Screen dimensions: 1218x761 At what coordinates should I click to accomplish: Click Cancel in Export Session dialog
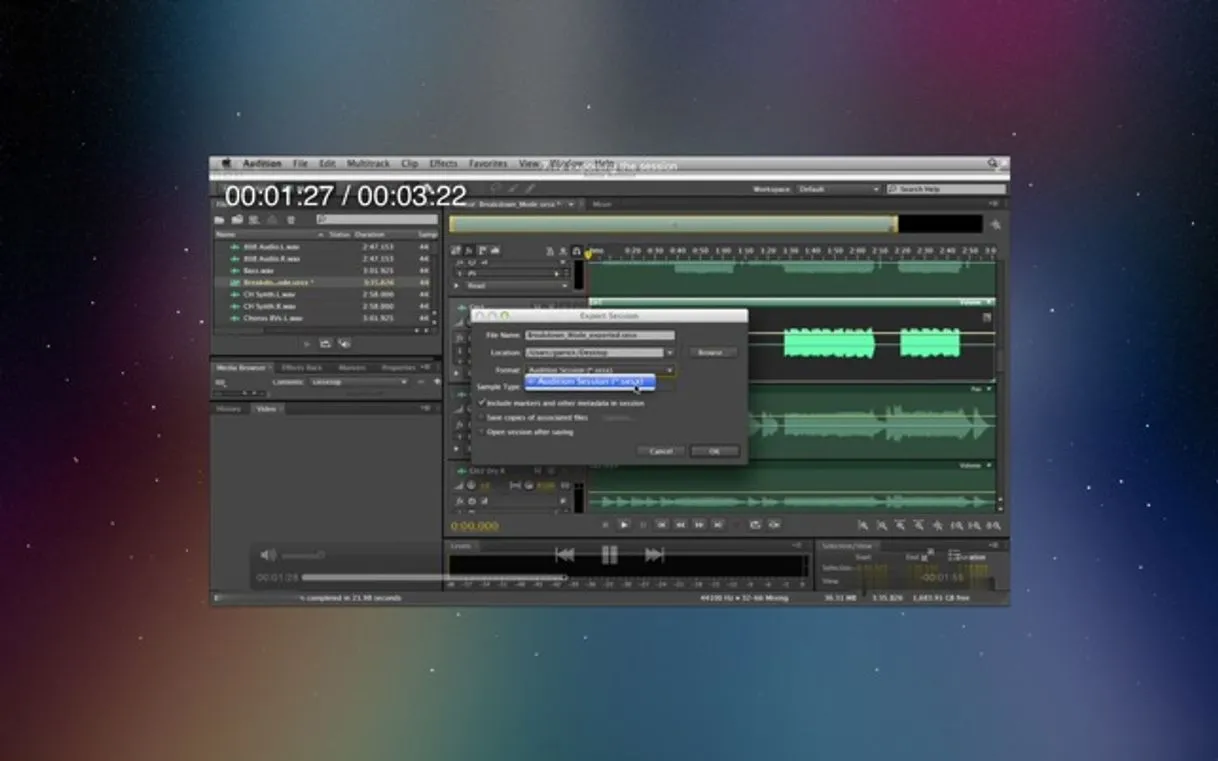coord(661,451)
